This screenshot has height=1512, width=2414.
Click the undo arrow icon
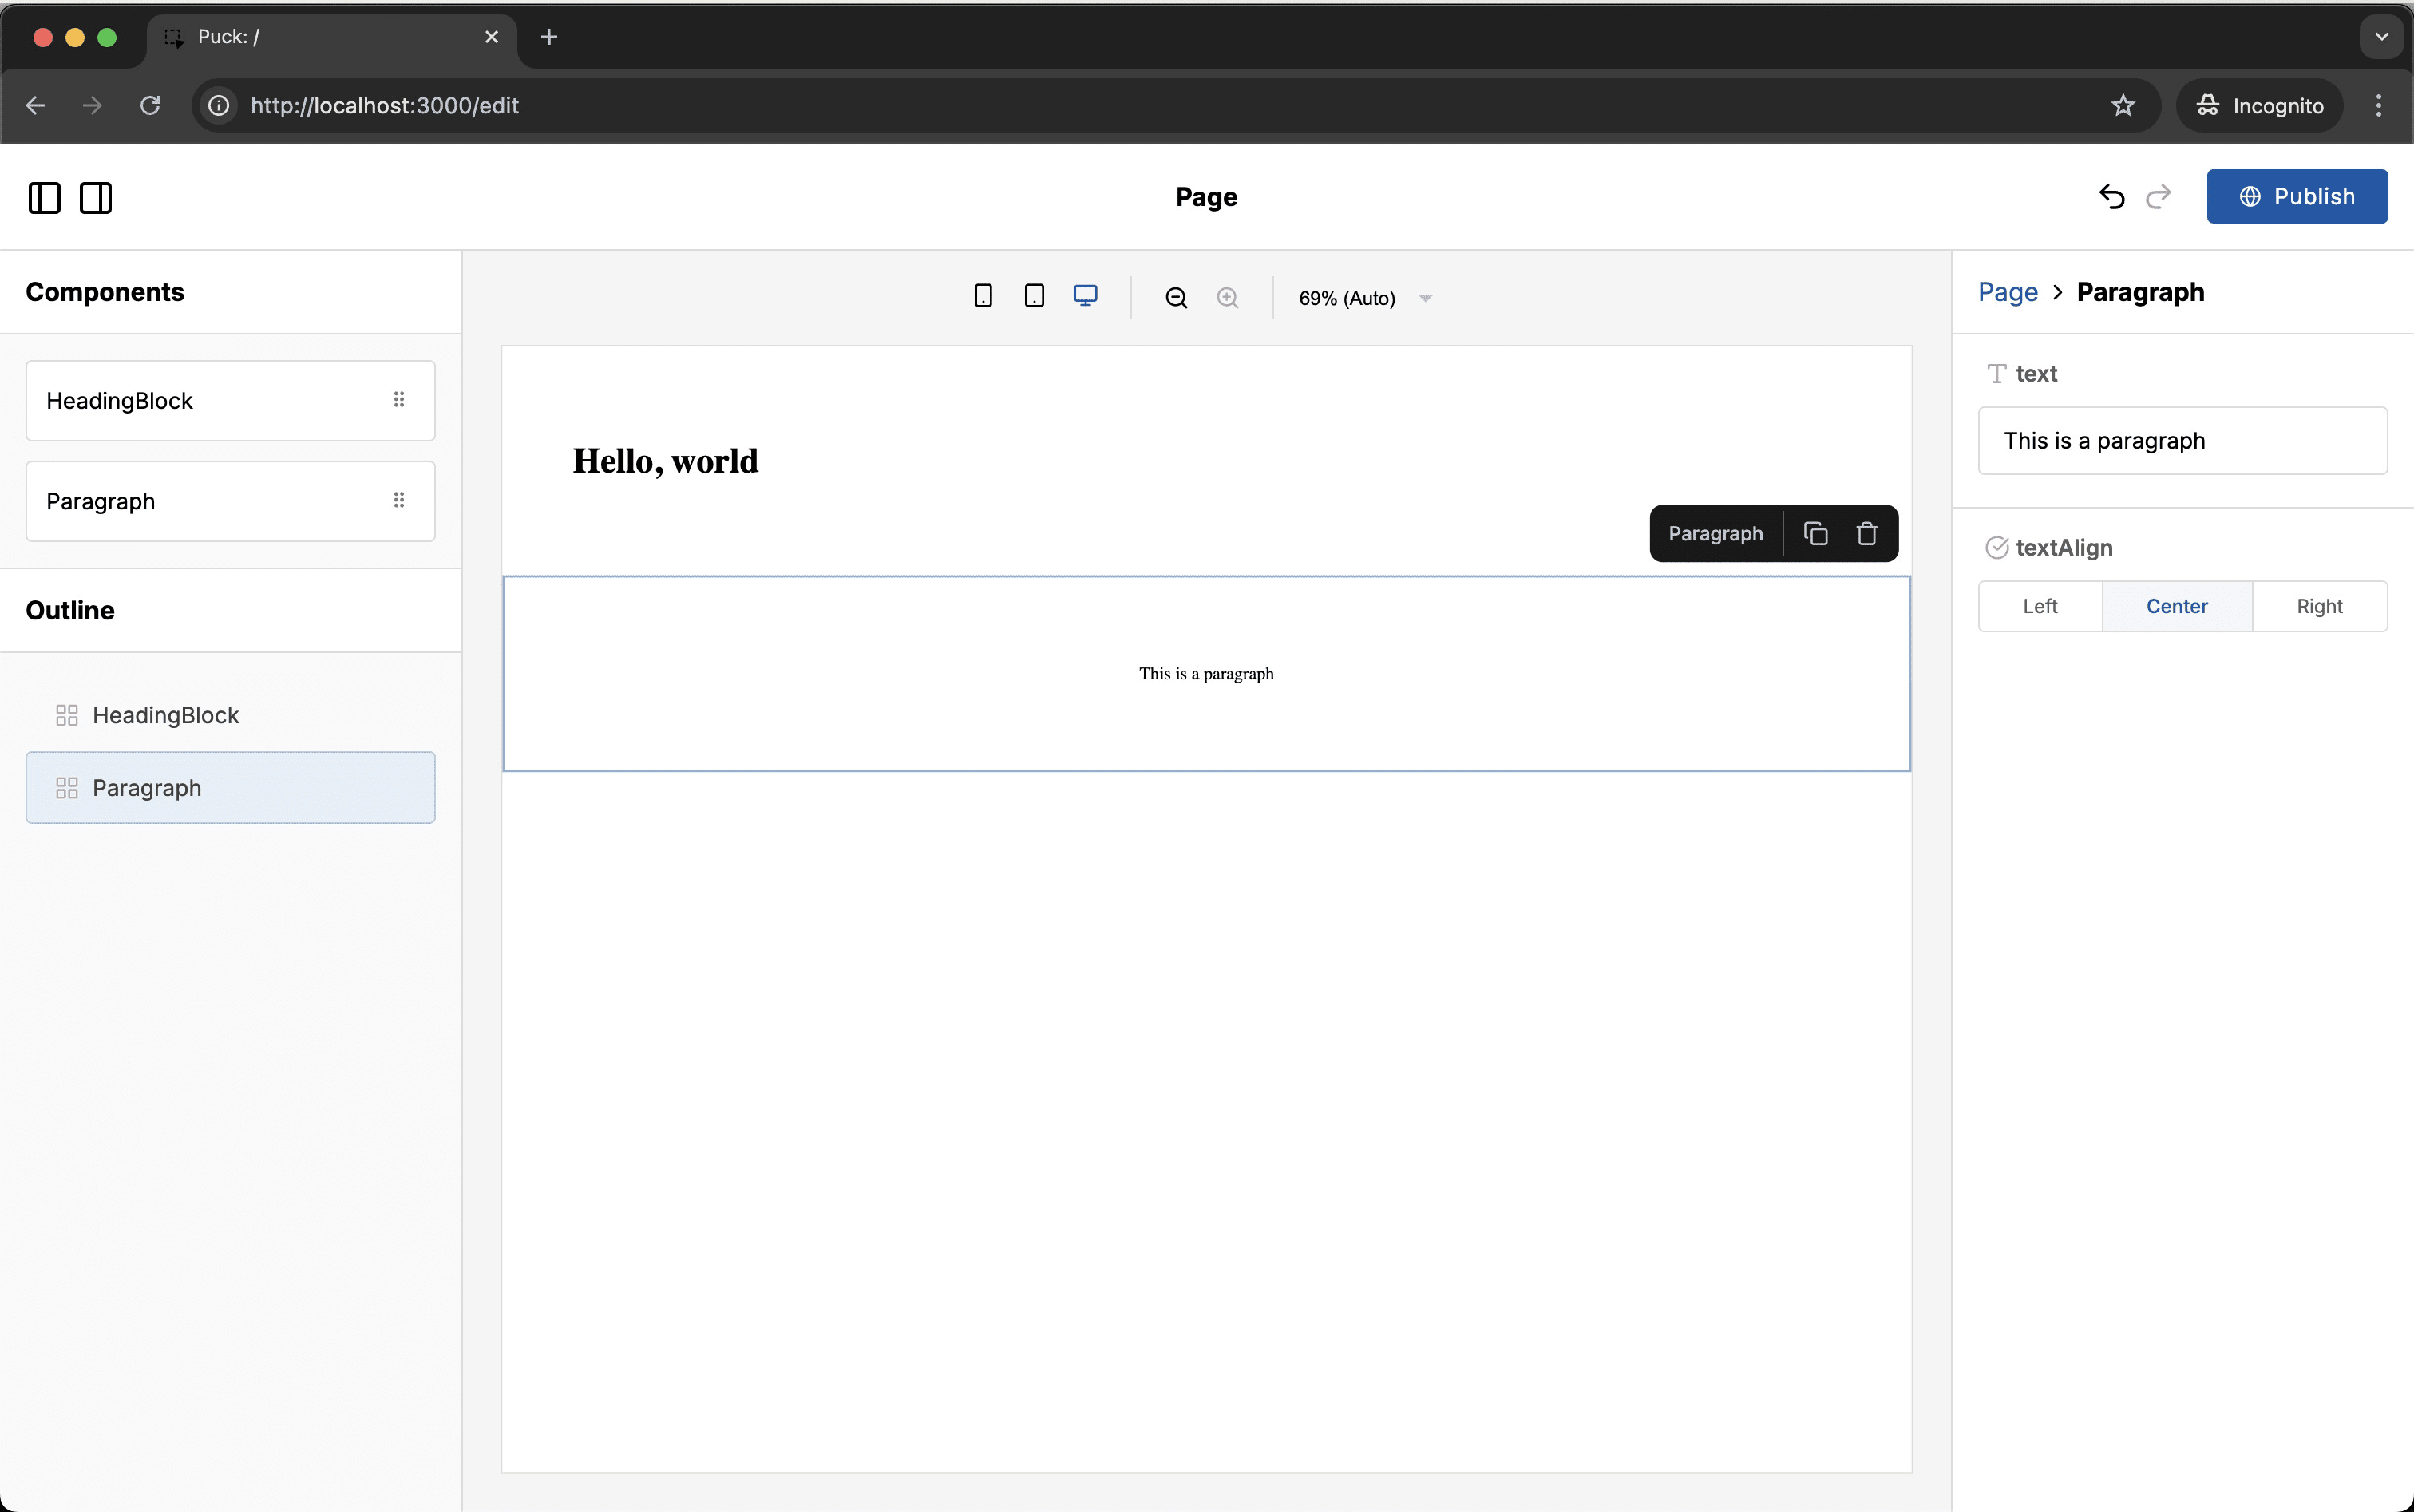(2111, 196)
